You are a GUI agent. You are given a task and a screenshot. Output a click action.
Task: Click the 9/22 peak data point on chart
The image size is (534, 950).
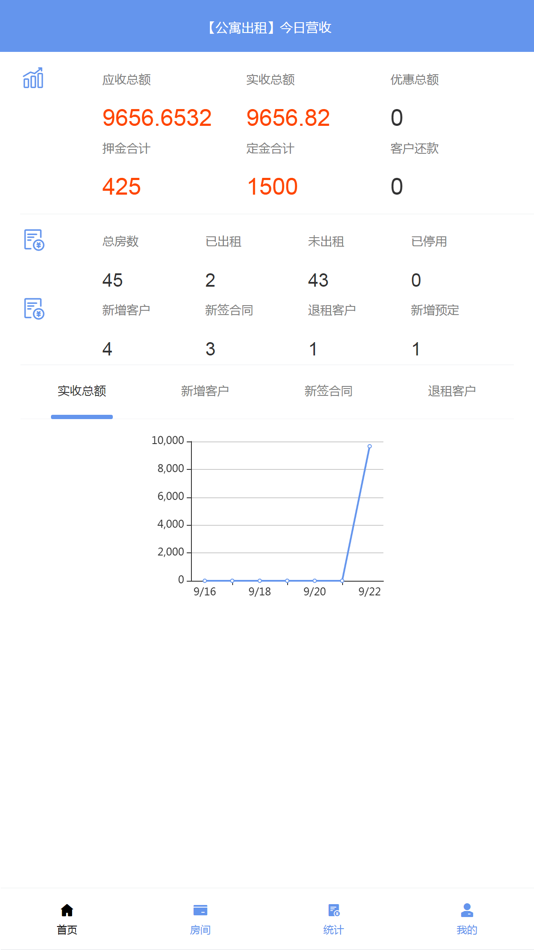pos(369,447)
